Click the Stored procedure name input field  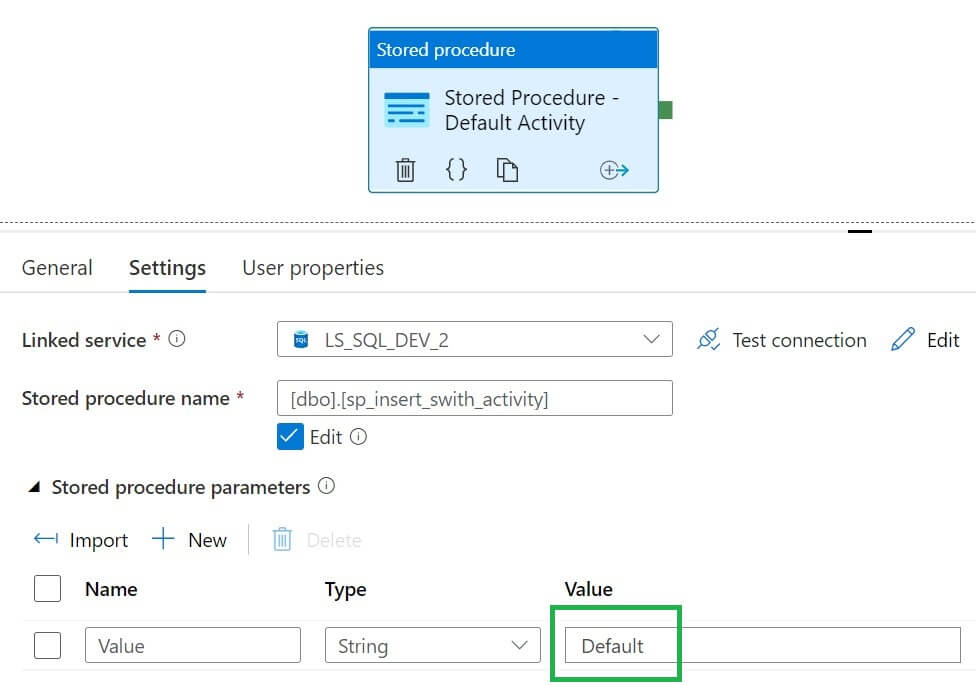point(474,399)
